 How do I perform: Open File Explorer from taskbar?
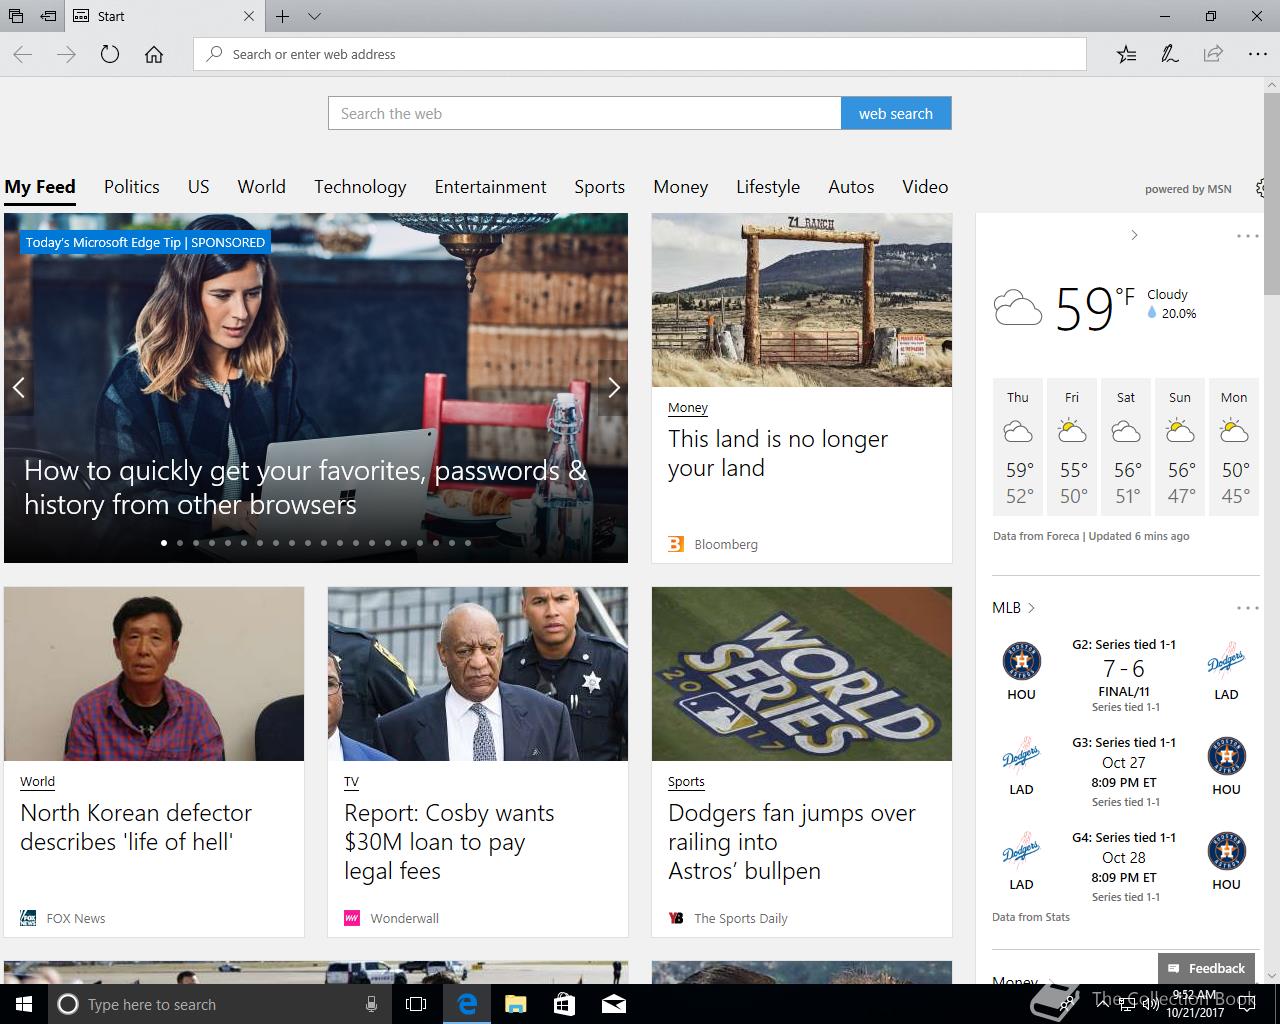pyautogui.click(x=515, y=1004)
